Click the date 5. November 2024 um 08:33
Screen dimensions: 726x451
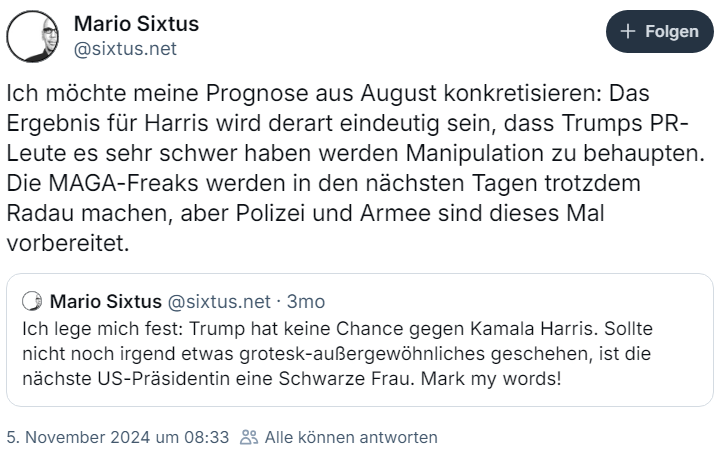coord(118,437)
